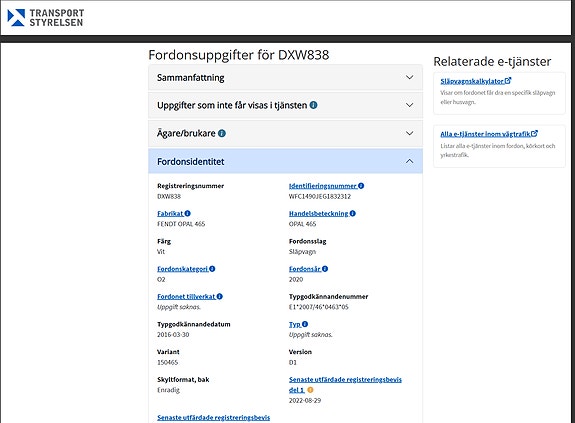
Task: Open info icon next to Handelsbeteckning
Action: click(353, 213)
